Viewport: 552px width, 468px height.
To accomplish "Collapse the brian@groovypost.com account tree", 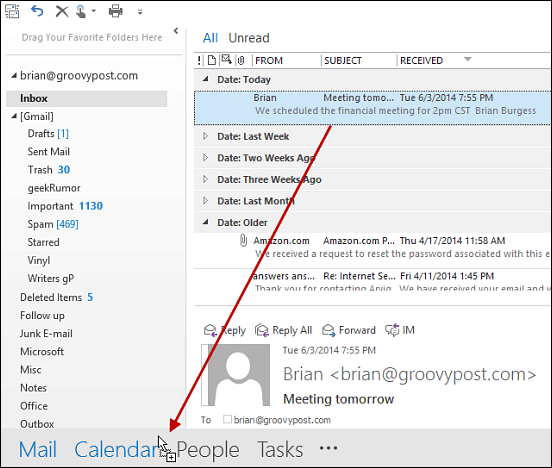I will [14, 75].
